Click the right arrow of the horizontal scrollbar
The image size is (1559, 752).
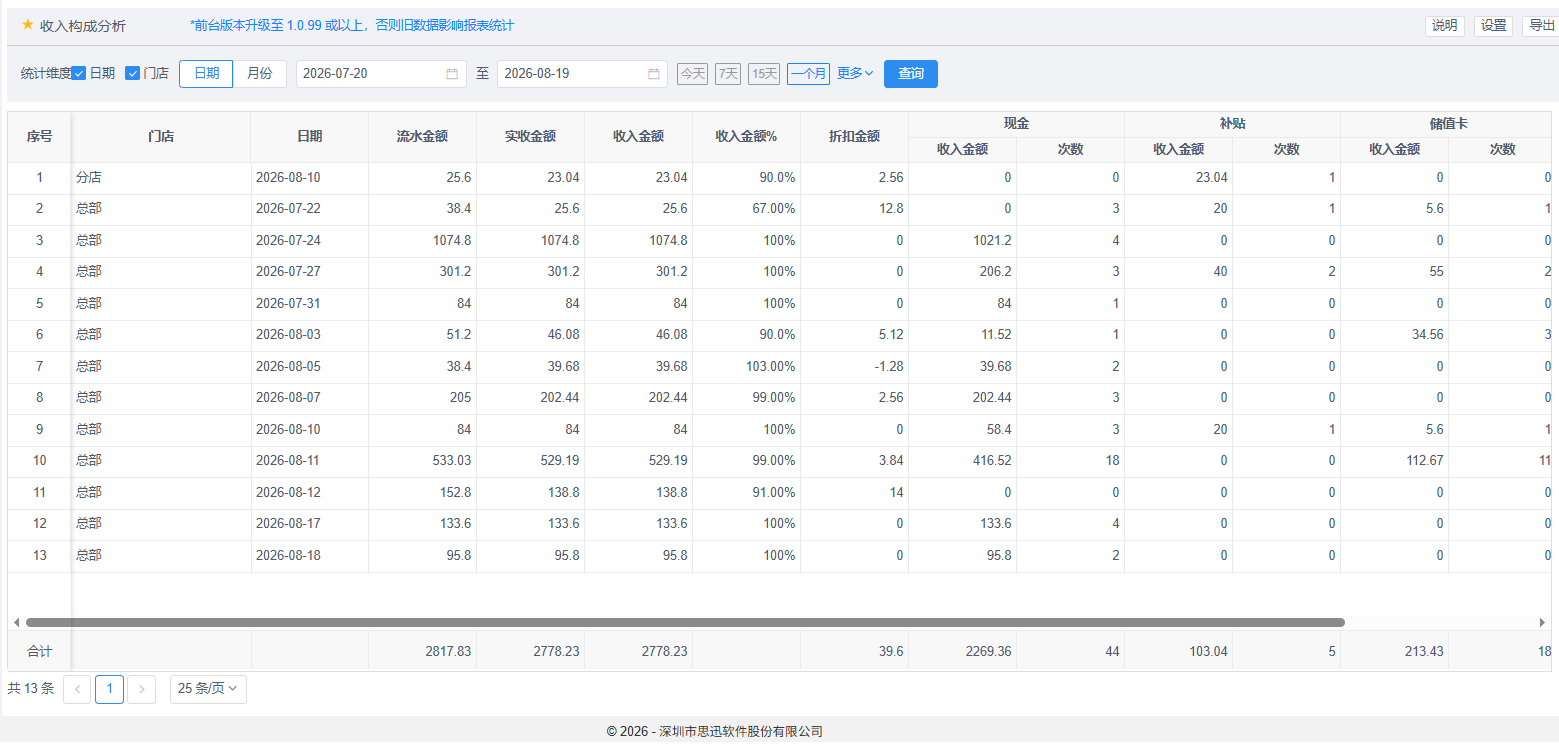[1543, 622]
